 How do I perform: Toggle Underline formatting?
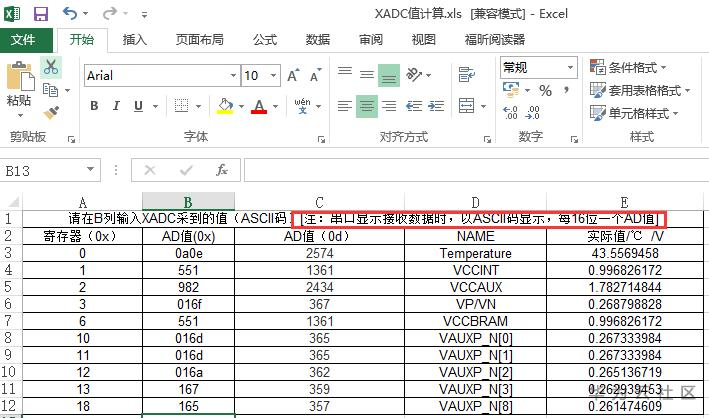(138, 106)
